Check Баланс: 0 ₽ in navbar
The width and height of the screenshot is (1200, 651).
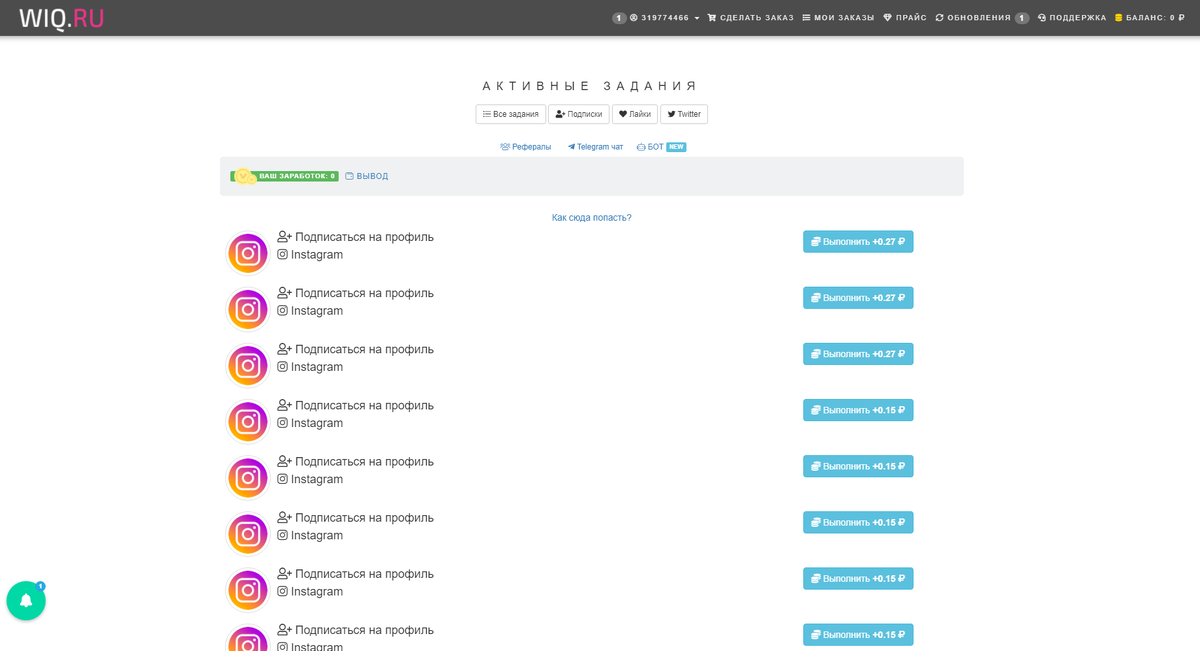(x=1151, y=18)
